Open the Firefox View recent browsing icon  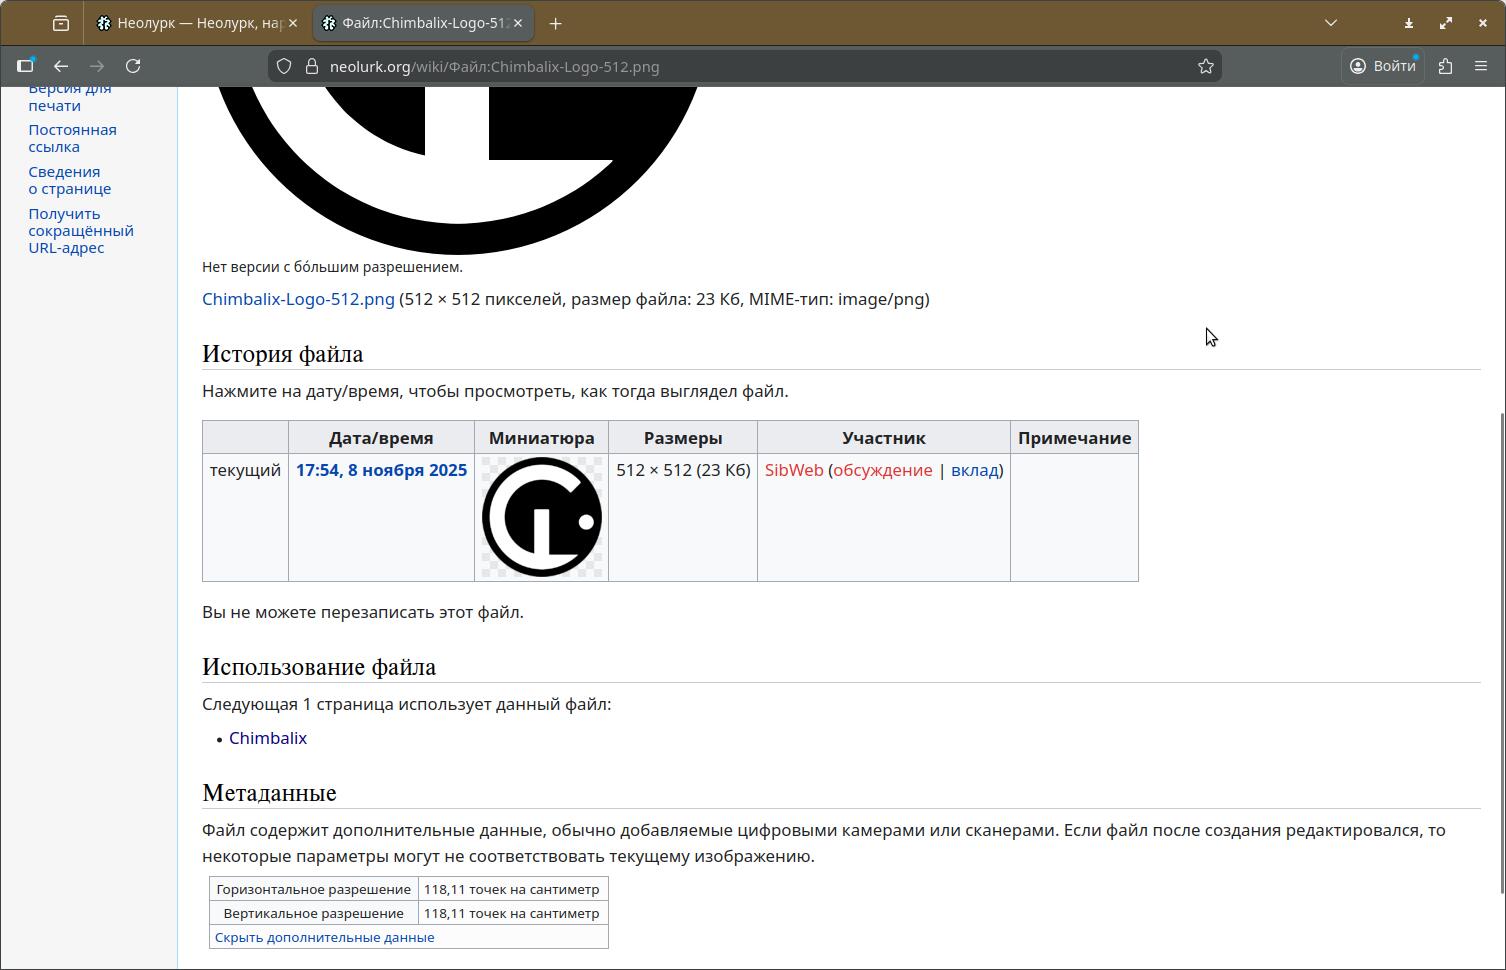[x=61, y=23]
